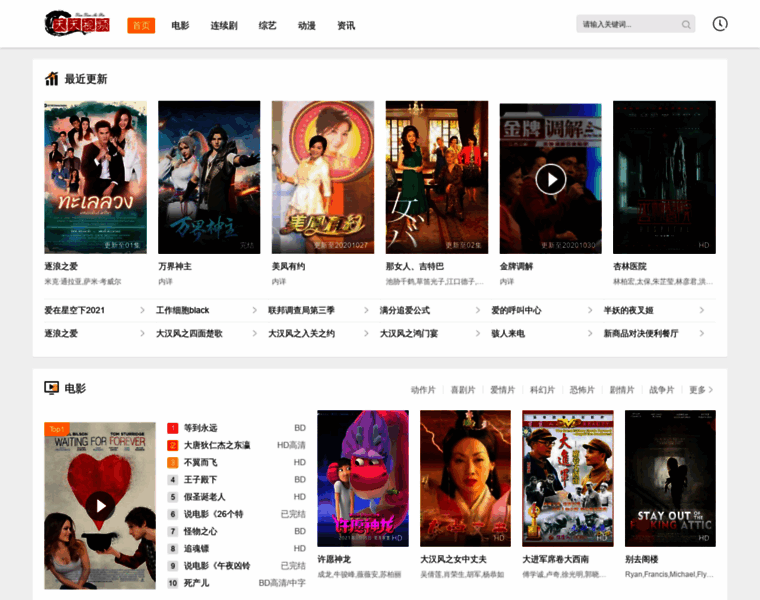Screen dimensions: 760x600
Task: Open the 逐浪之爱 poster thumbnail
Action: click(95, 177)
